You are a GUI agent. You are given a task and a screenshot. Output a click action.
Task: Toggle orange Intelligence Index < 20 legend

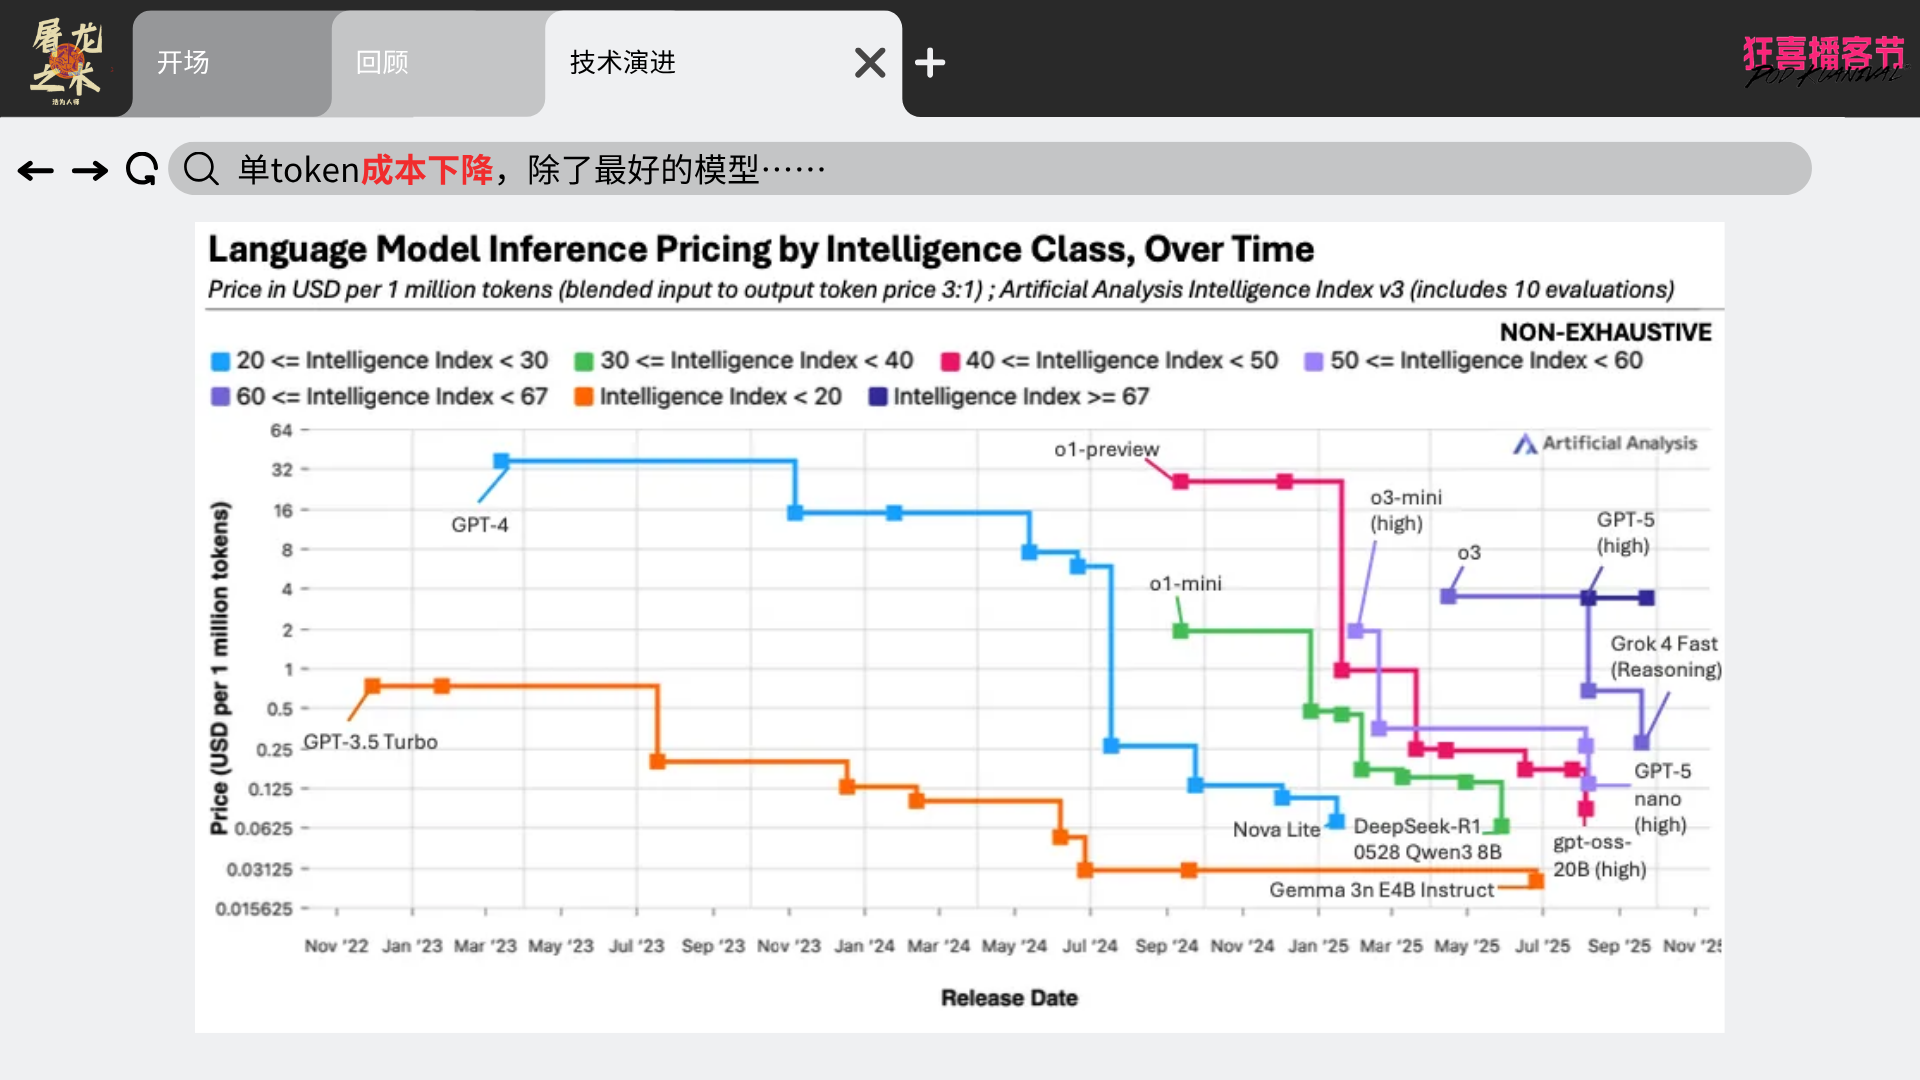pyautogui.click(x=708, y=397)
